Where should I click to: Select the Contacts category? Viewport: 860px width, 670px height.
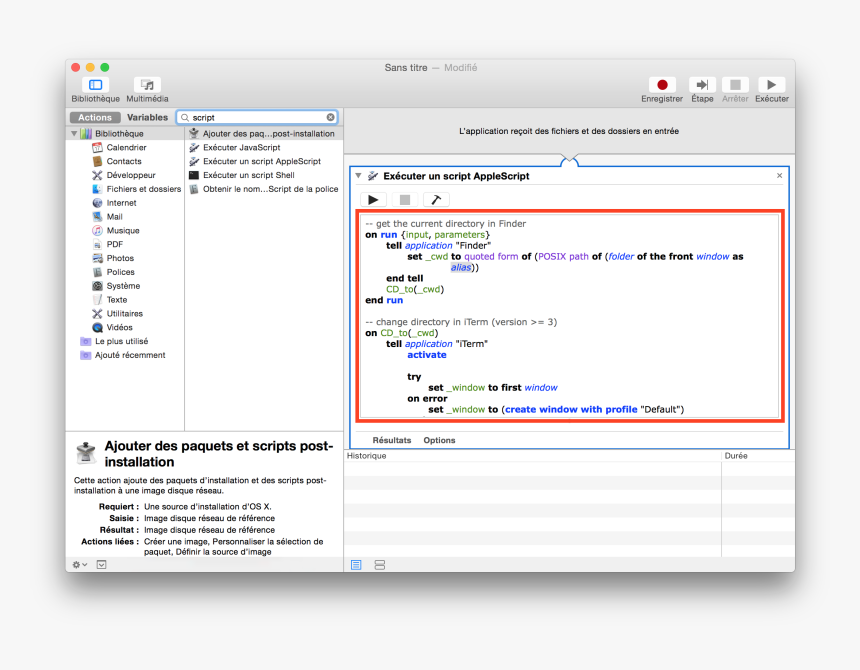[x=124, y=161]
